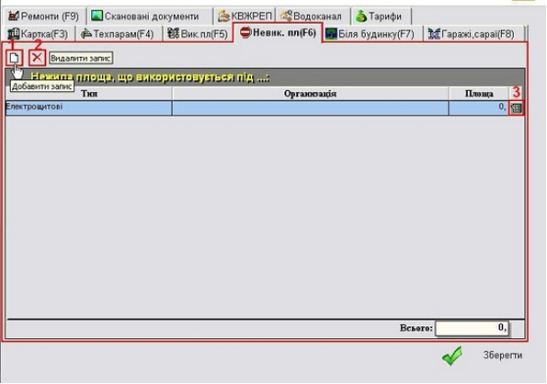Viewport: 547px width, 384px height.
Task: Click the green checkmark save icon
Action: 452,356
